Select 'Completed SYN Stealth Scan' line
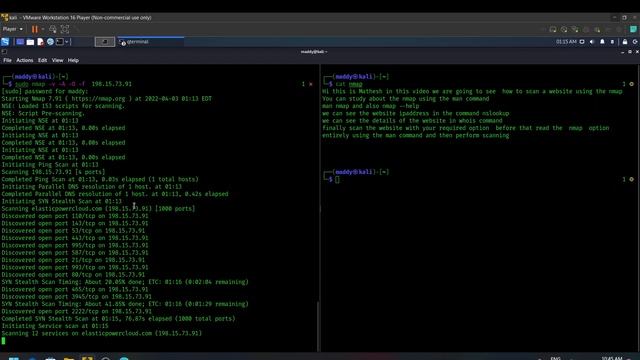 [118, 319]
